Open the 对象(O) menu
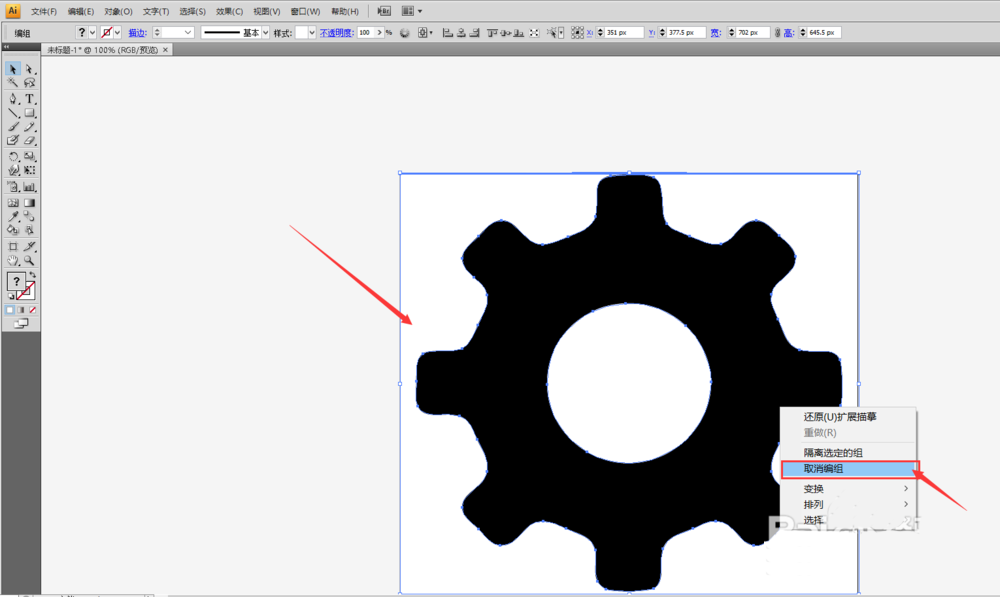This screenshot has height=597, width=1000. 118,11
